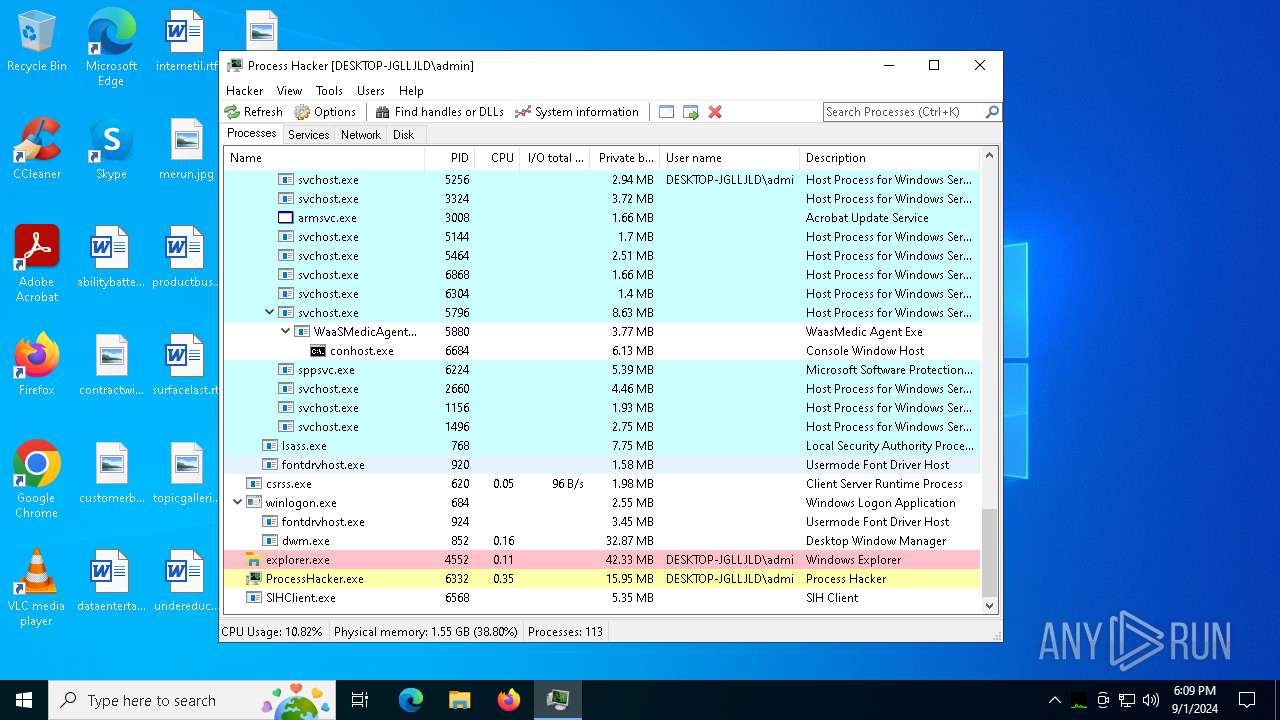1280x720 pixels.
Task: Select the sppsvc.exe process row
Action: click(602, 370)
